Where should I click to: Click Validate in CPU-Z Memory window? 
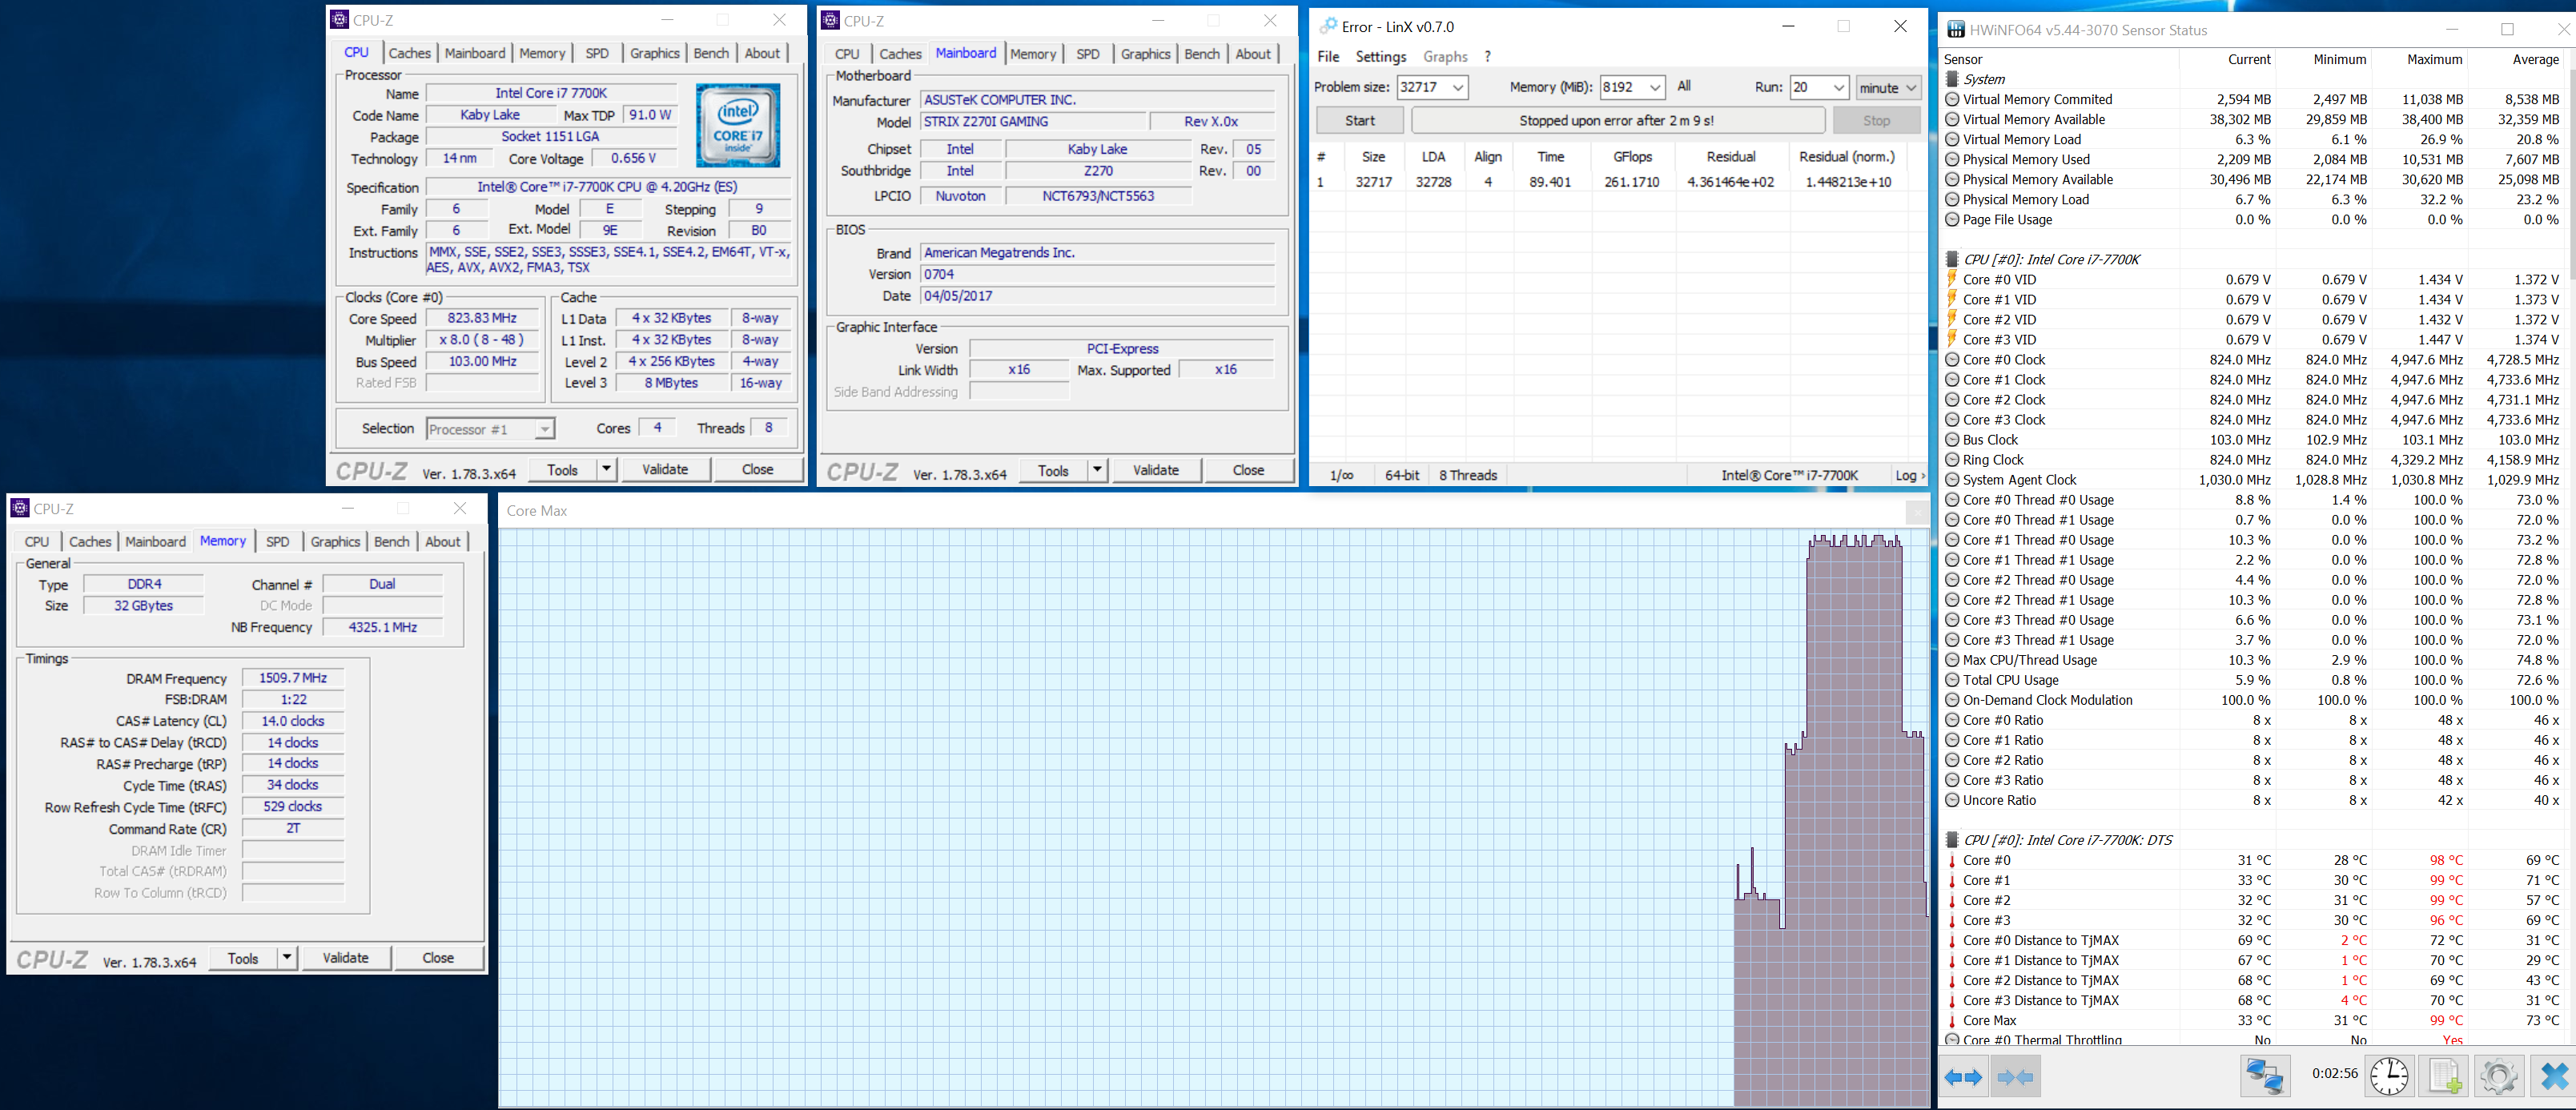click(x=346, y=958)
